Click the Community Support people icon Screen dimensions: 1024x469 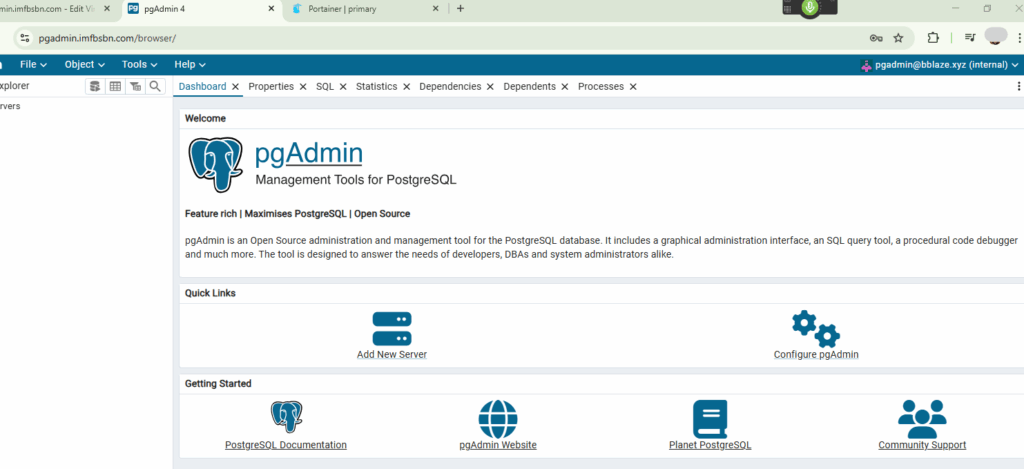coord(921,416)
